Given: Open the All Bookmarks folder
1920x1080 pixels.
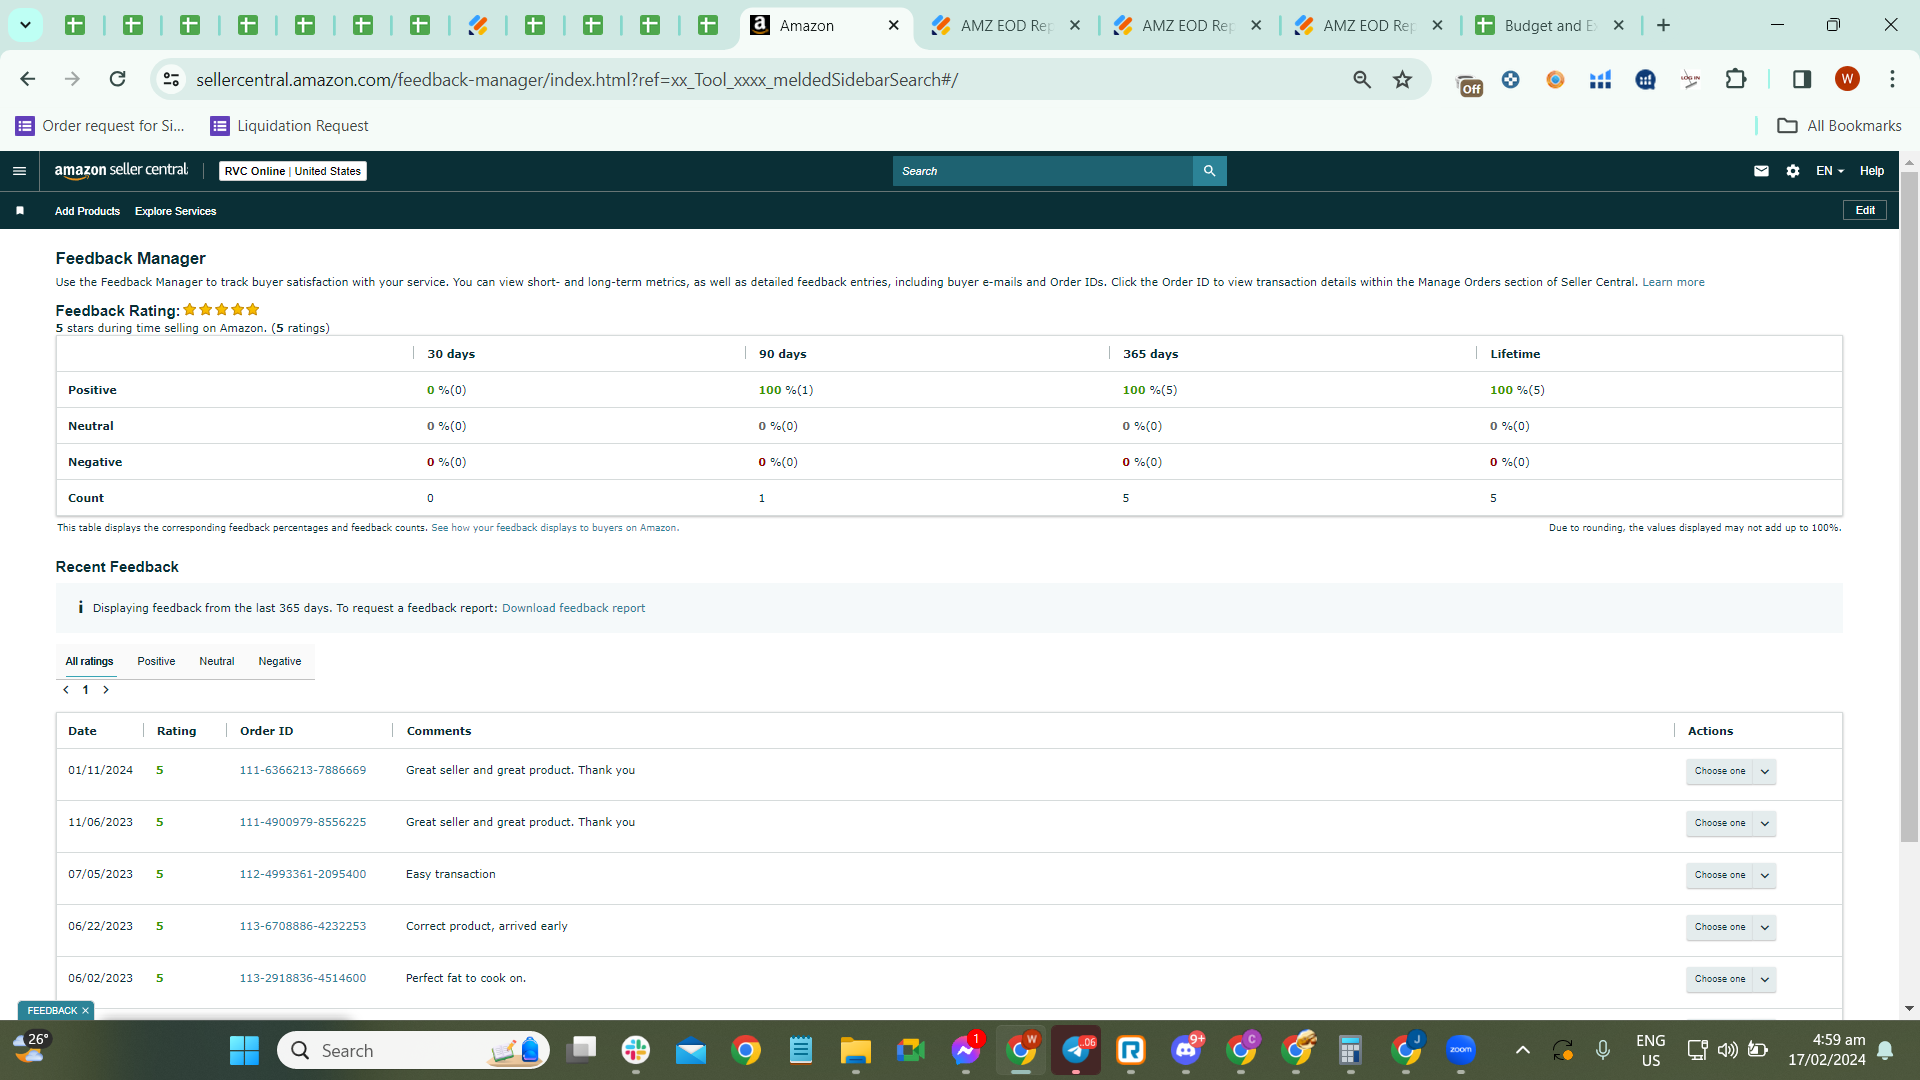Looking at the screenshot, I should click(x=1839, y=125).
